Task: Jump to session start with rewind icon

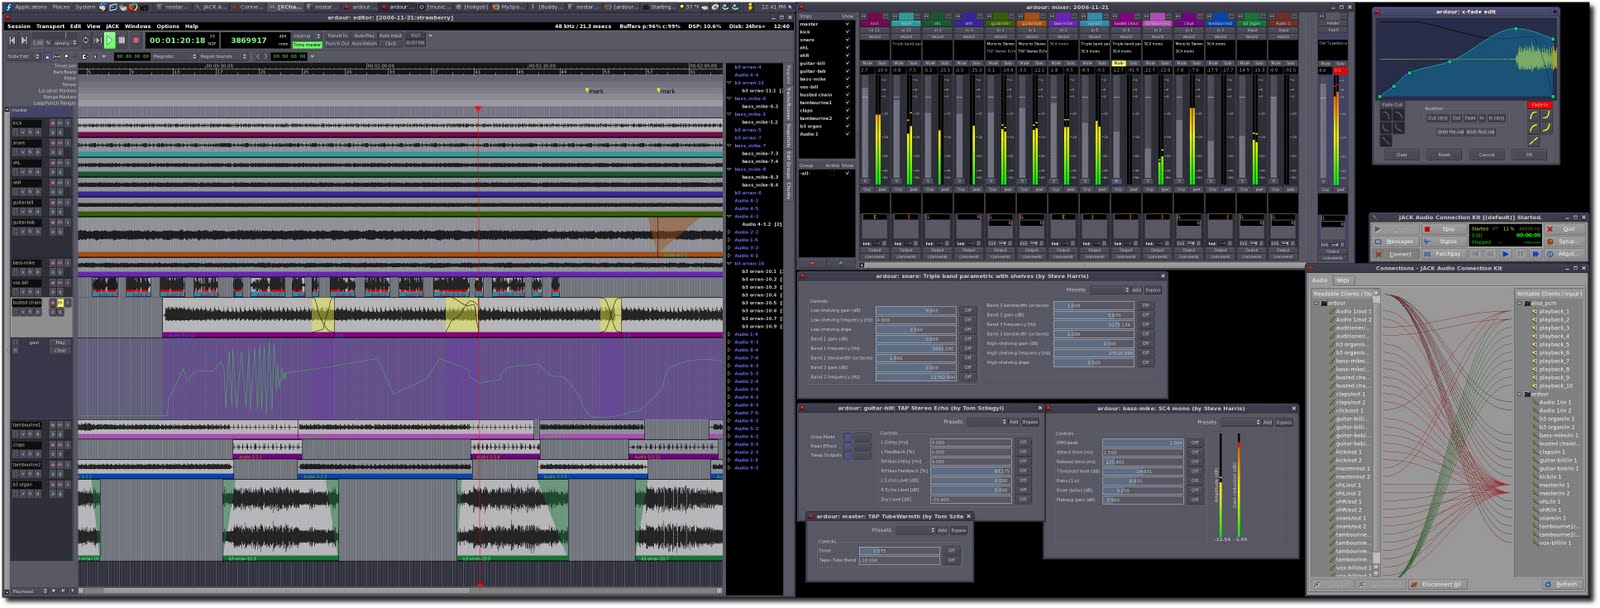Action: 12,40
